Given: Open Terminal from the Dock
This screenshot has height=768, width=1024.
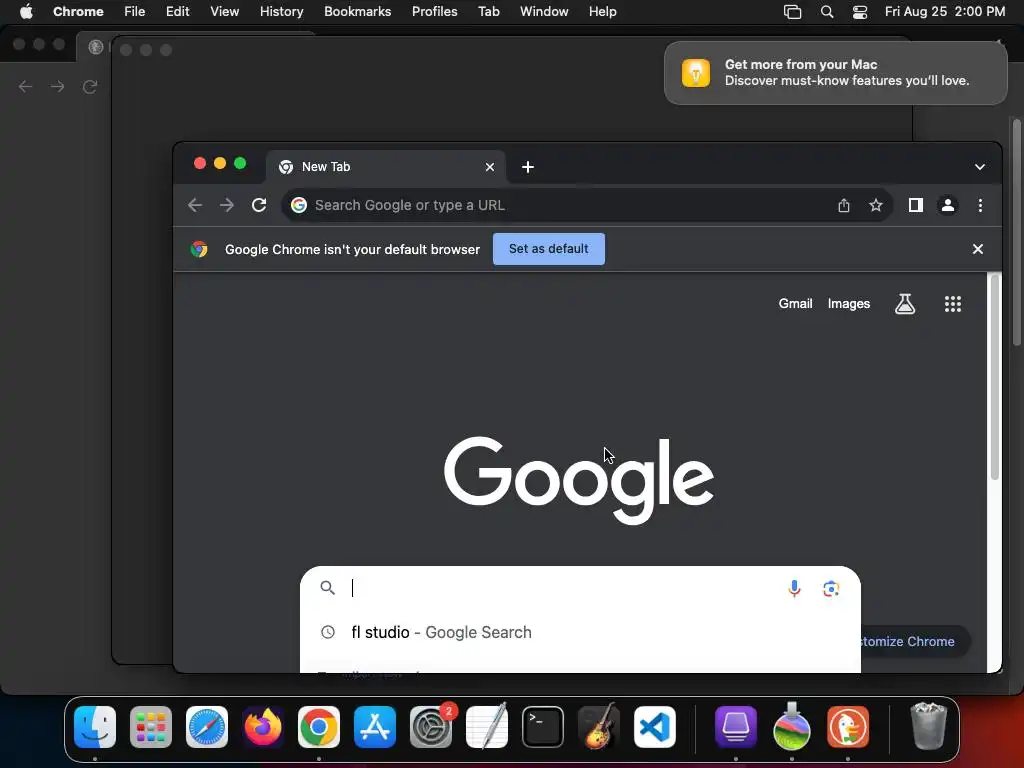Looking at the screenshot, I should pyautogui.click(x=543, y=727).
